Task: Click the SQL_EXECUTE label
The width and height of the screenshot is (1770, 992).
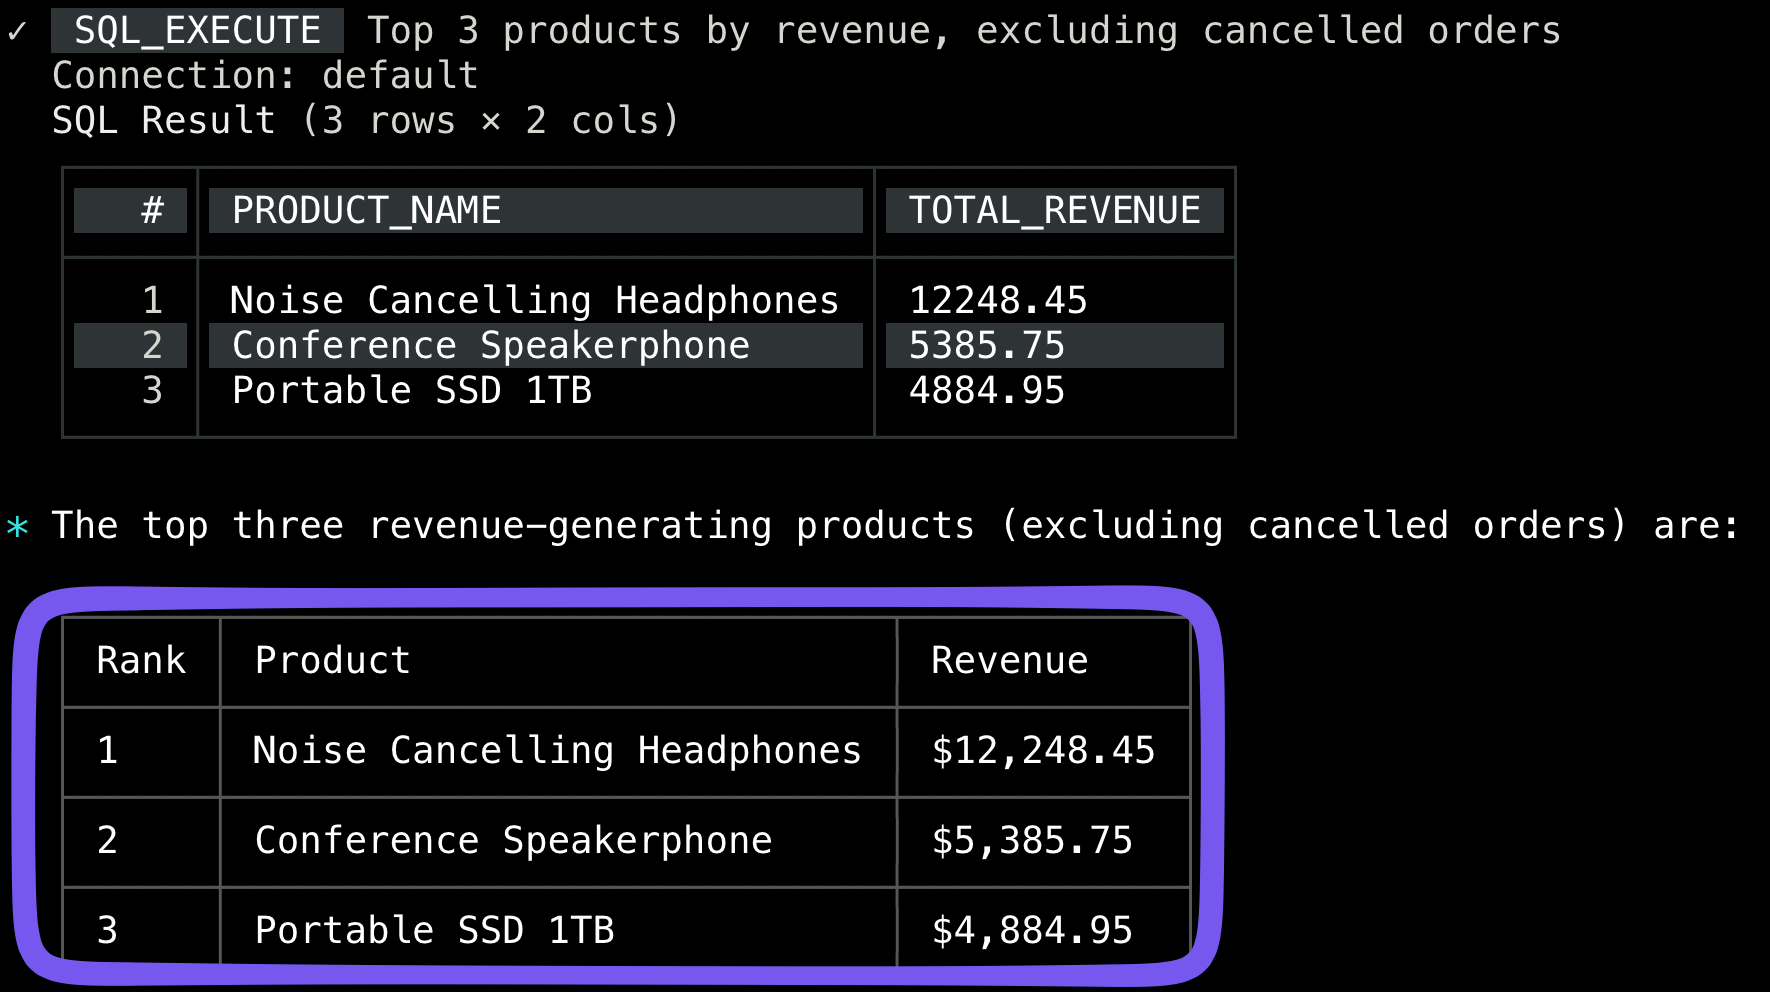Action: pyautogui.click(x=198, y=30)
